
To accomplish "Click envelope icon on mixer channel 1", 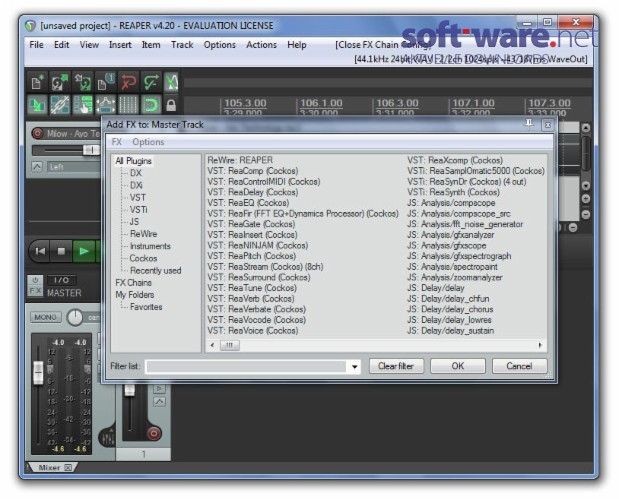I will pyautogui.click(x=159, y=402).
